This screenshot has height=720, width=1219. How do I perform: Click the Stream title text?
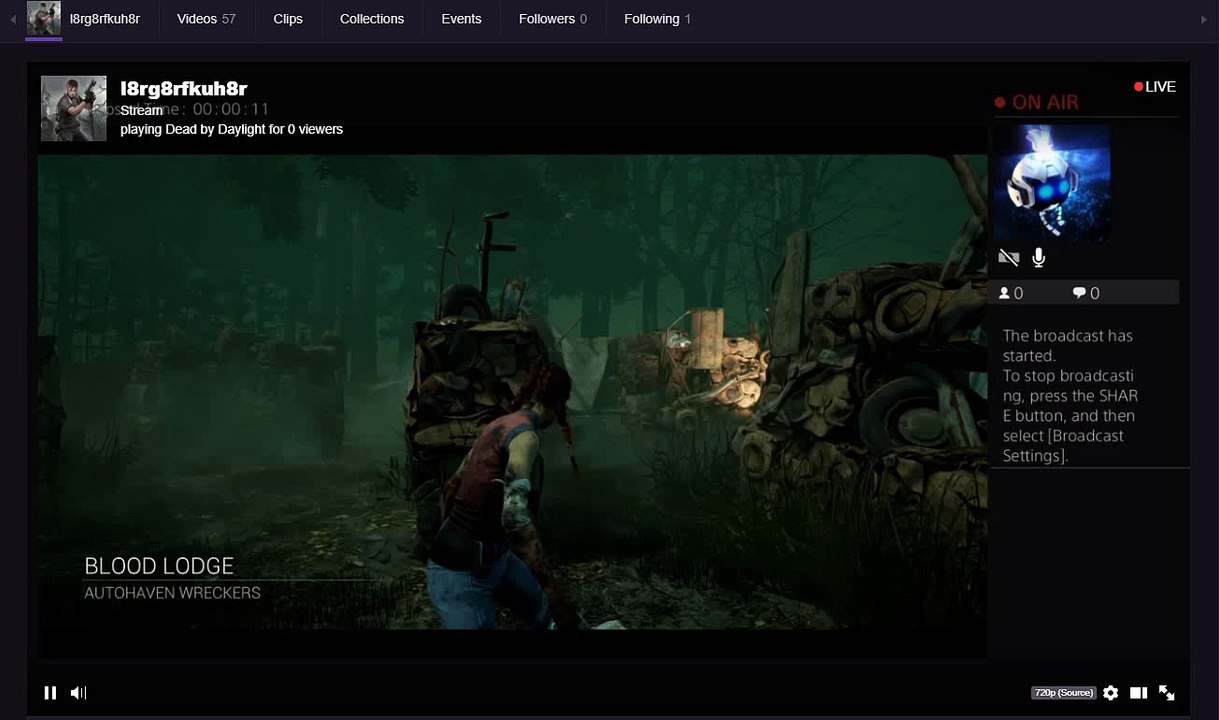(141, 110)
